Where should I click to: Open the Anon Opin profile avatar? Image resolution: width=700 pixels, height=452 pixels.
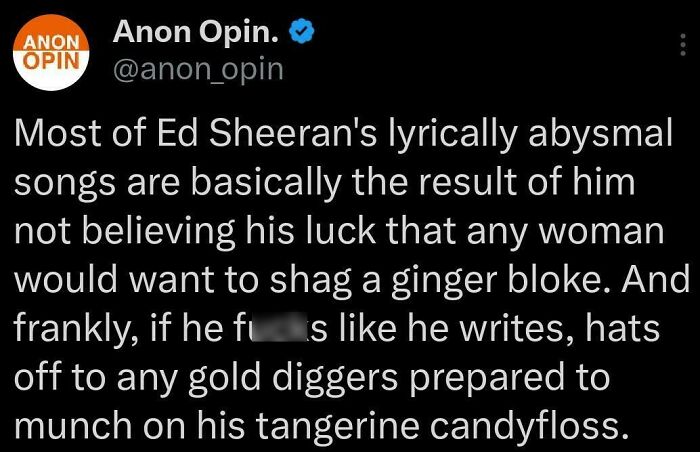point(51,52)
